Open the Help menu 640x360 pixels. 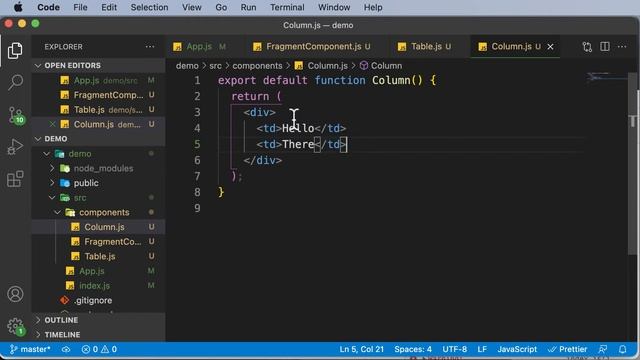373,7
